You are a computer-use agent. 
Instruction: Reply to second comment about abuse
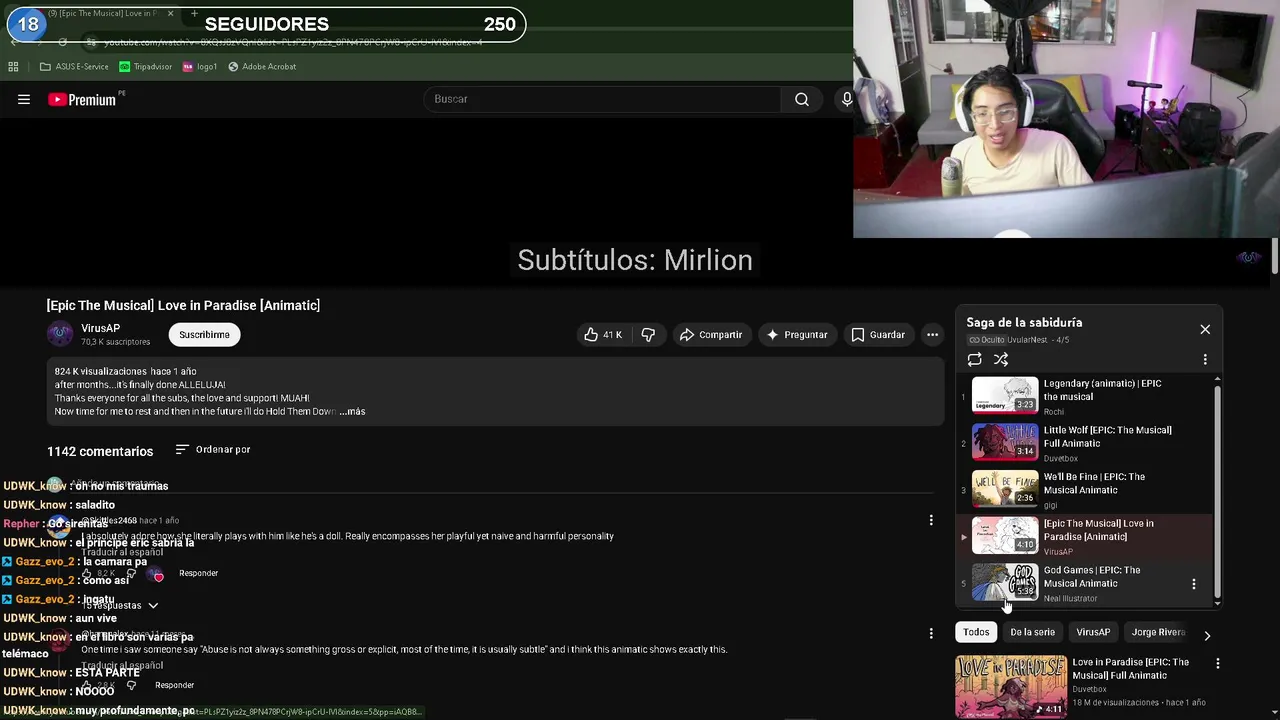click(x=174, y=685)
